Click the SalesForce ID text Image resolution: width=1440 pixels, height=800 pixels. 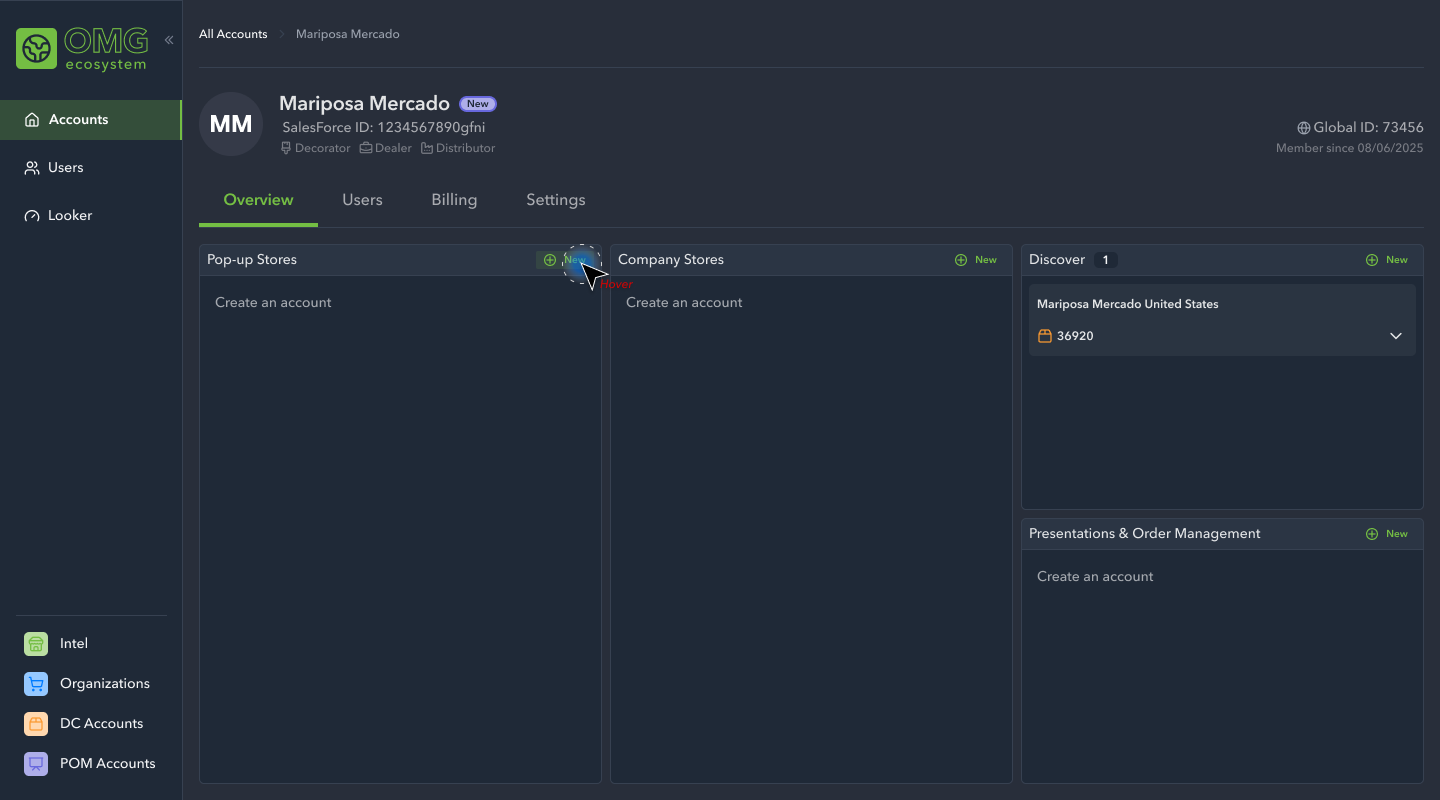[x=384, y=127]
